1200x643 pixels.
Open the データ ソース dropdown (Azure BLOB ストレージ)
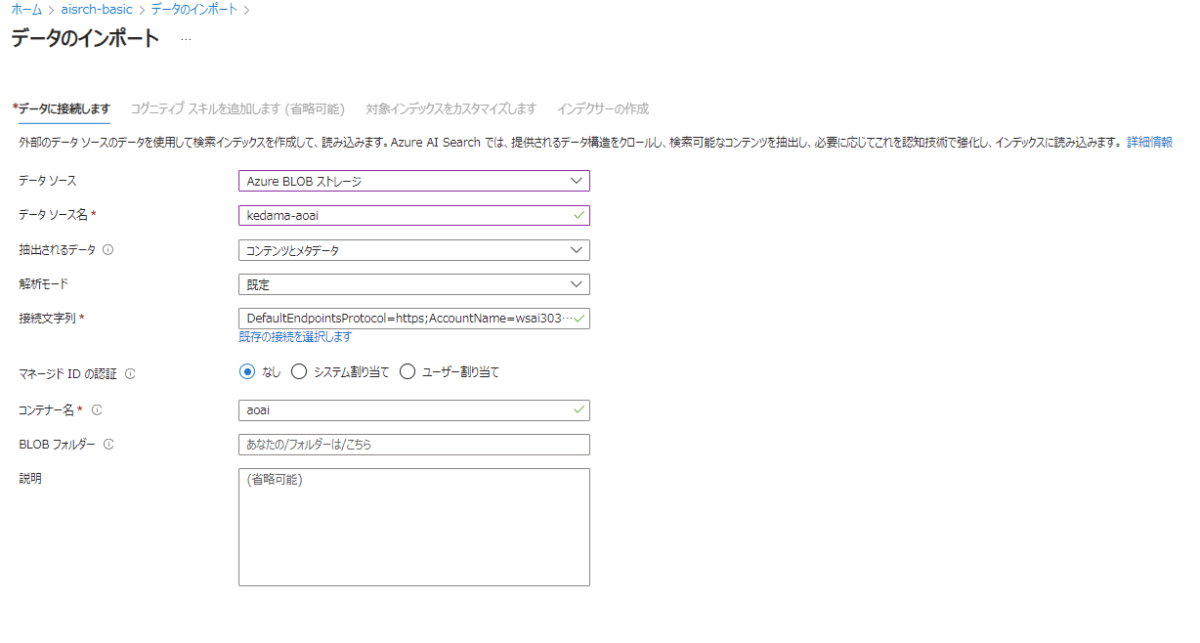tap(414, 181)
